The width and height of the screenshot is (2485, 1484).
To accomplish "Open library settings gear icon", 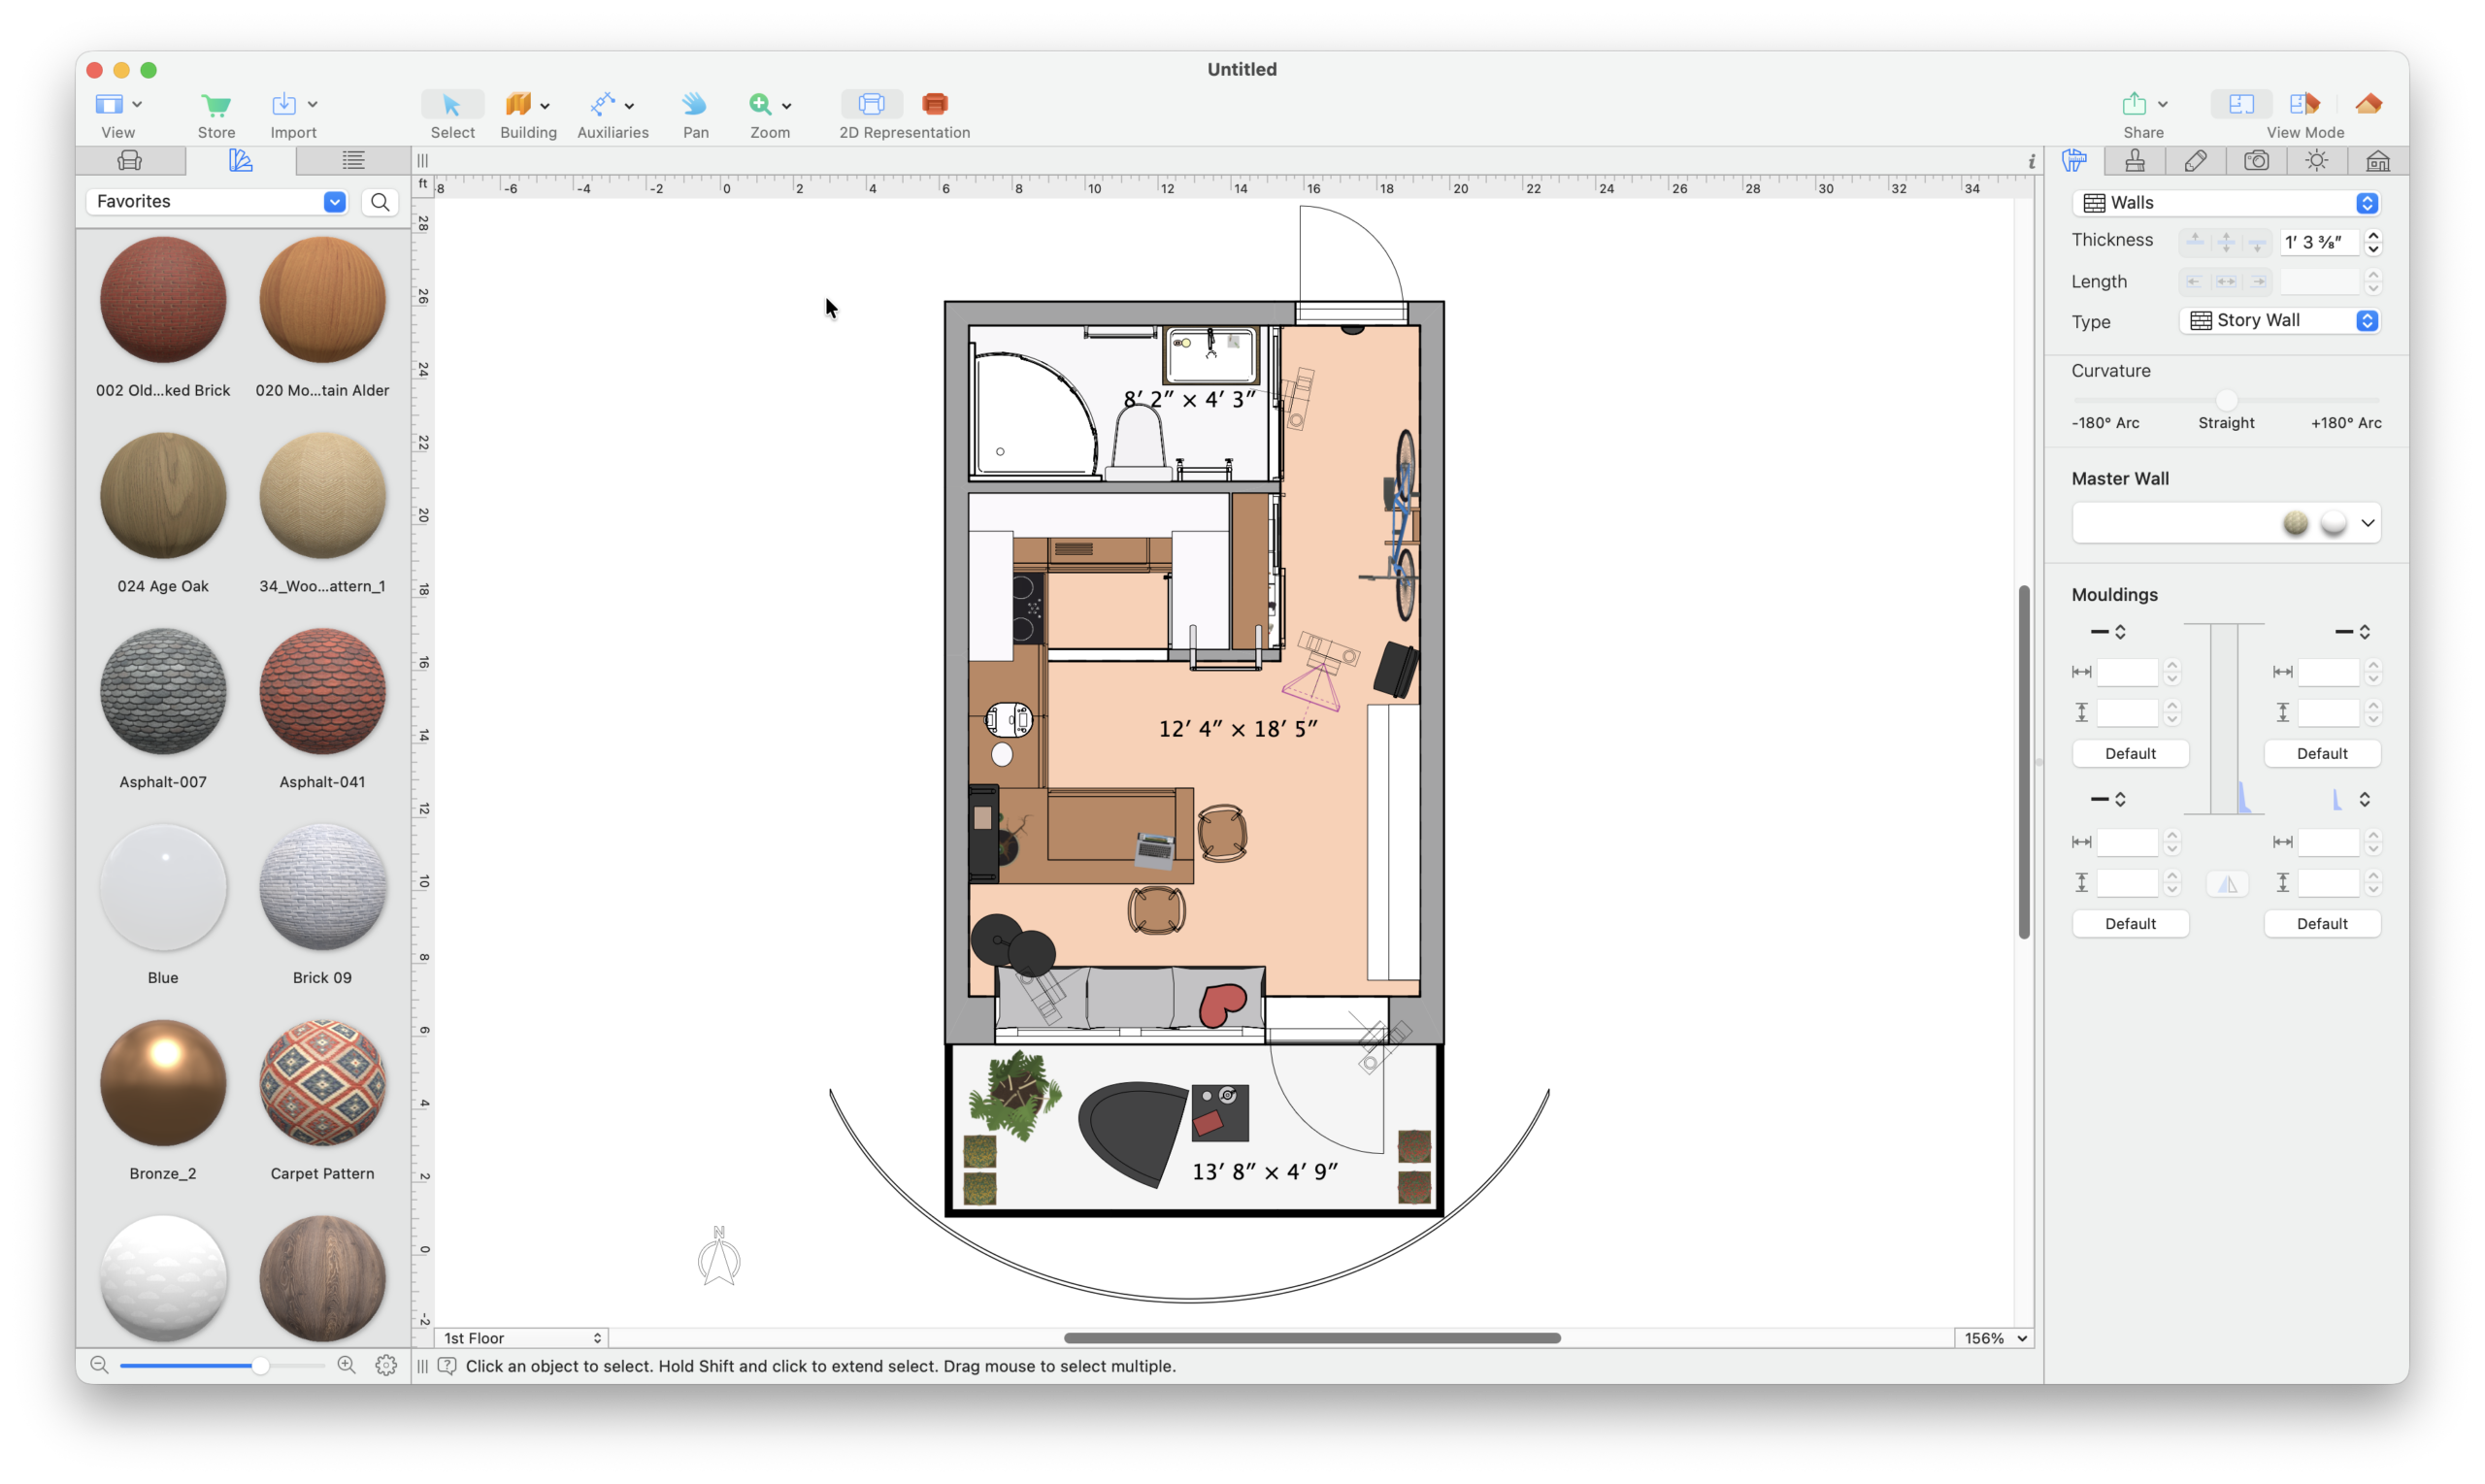I will [x=386, y=1365].
